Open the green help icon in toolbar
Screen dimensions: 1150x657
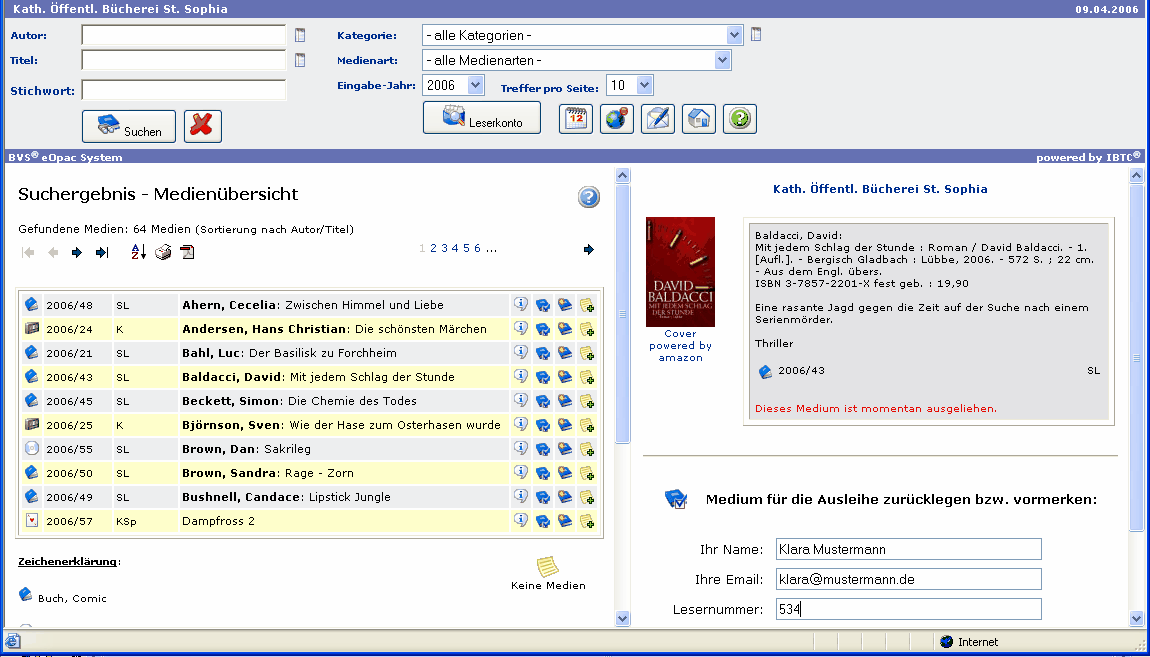point(739,119)
